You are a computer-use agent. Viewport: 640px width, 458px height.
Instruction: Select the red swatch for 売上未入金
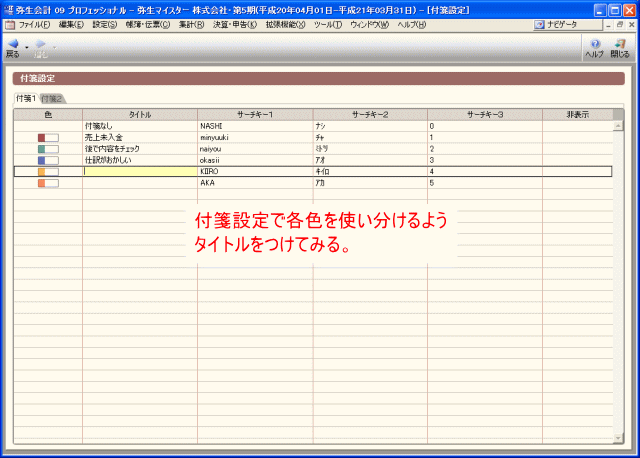48,138
